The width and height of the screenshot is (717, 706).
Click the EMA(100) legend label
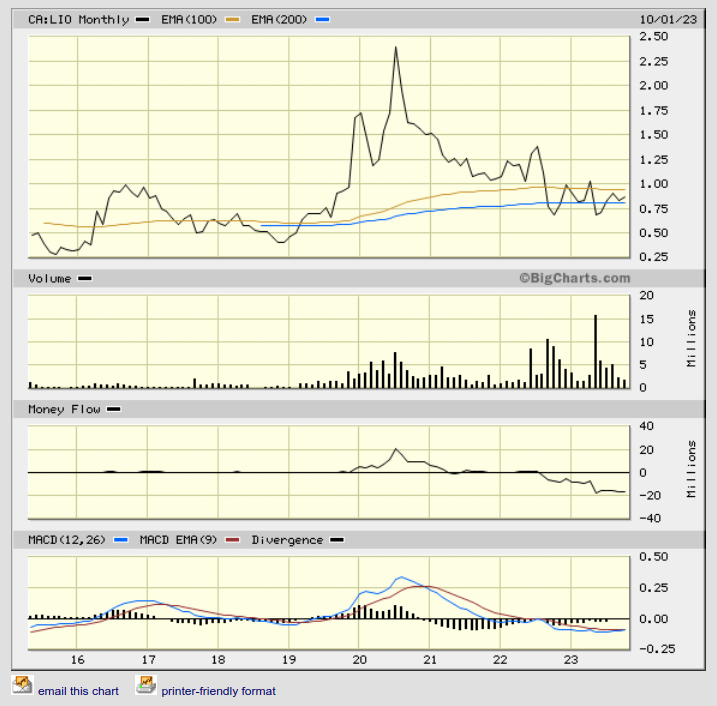tap(189, 20)
